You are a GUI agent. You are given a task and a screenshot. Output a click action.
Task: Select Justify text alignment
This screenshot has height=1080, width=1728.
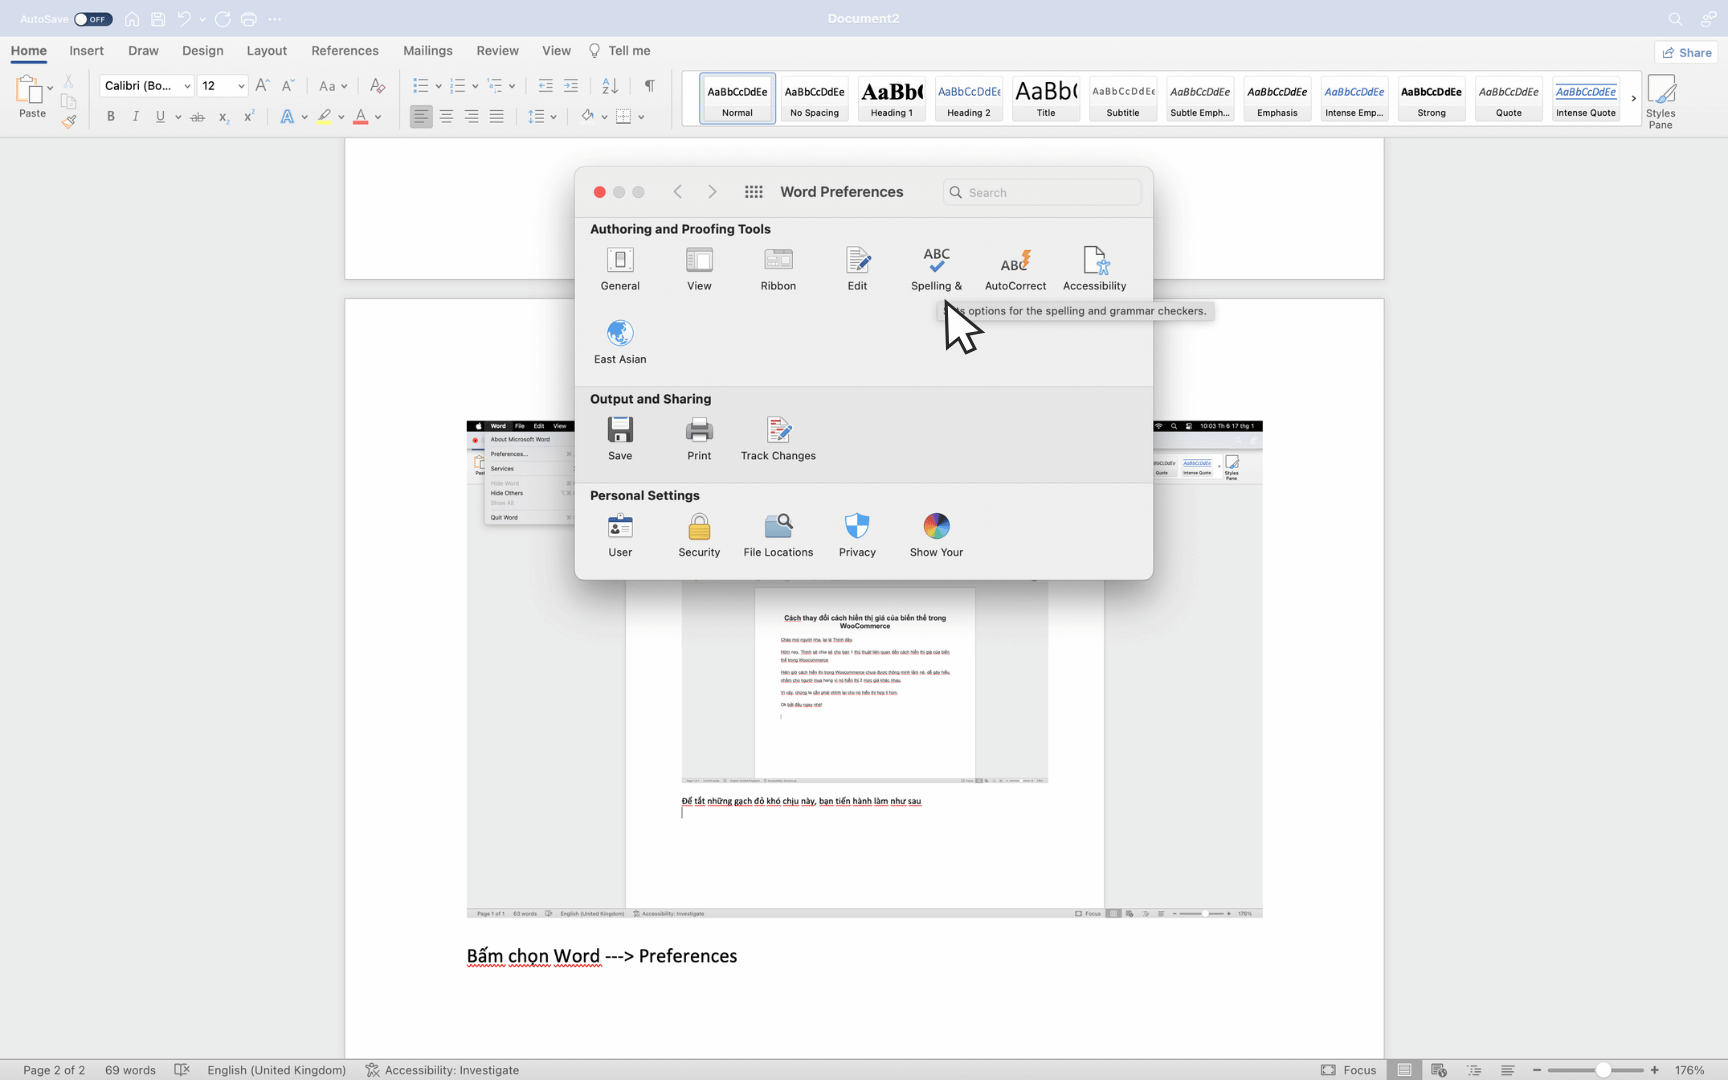point(496,117)
